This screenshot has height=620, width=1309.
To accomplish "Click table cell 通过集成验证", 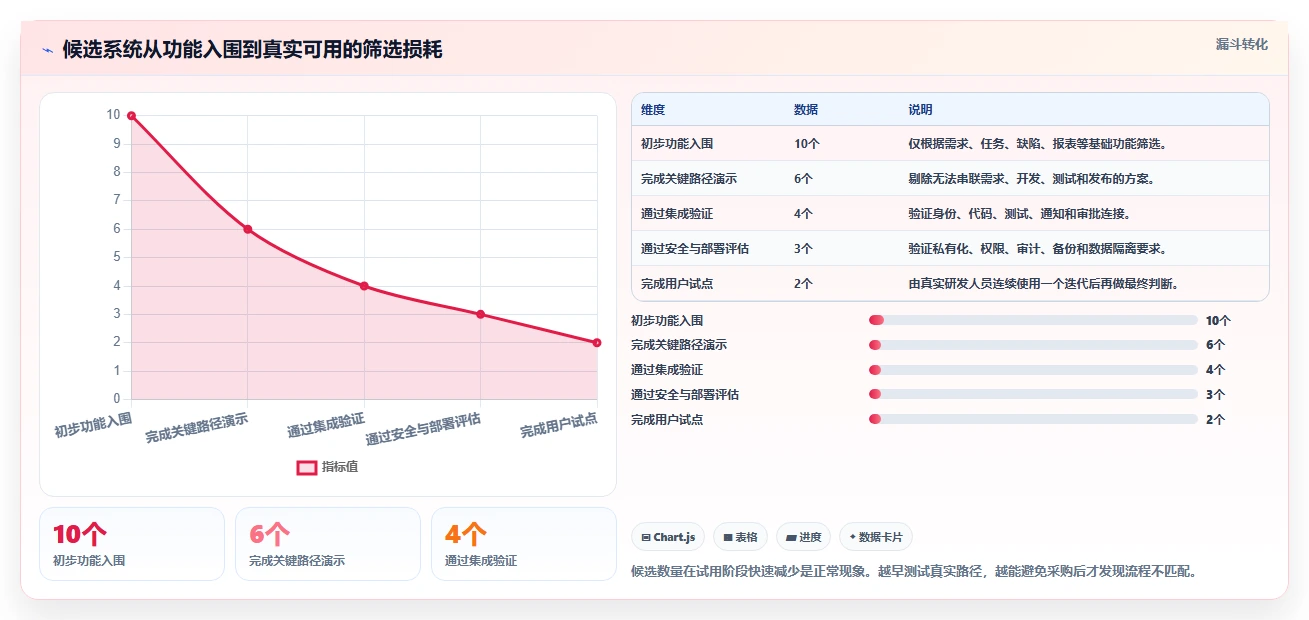I will tap(677, 214).
